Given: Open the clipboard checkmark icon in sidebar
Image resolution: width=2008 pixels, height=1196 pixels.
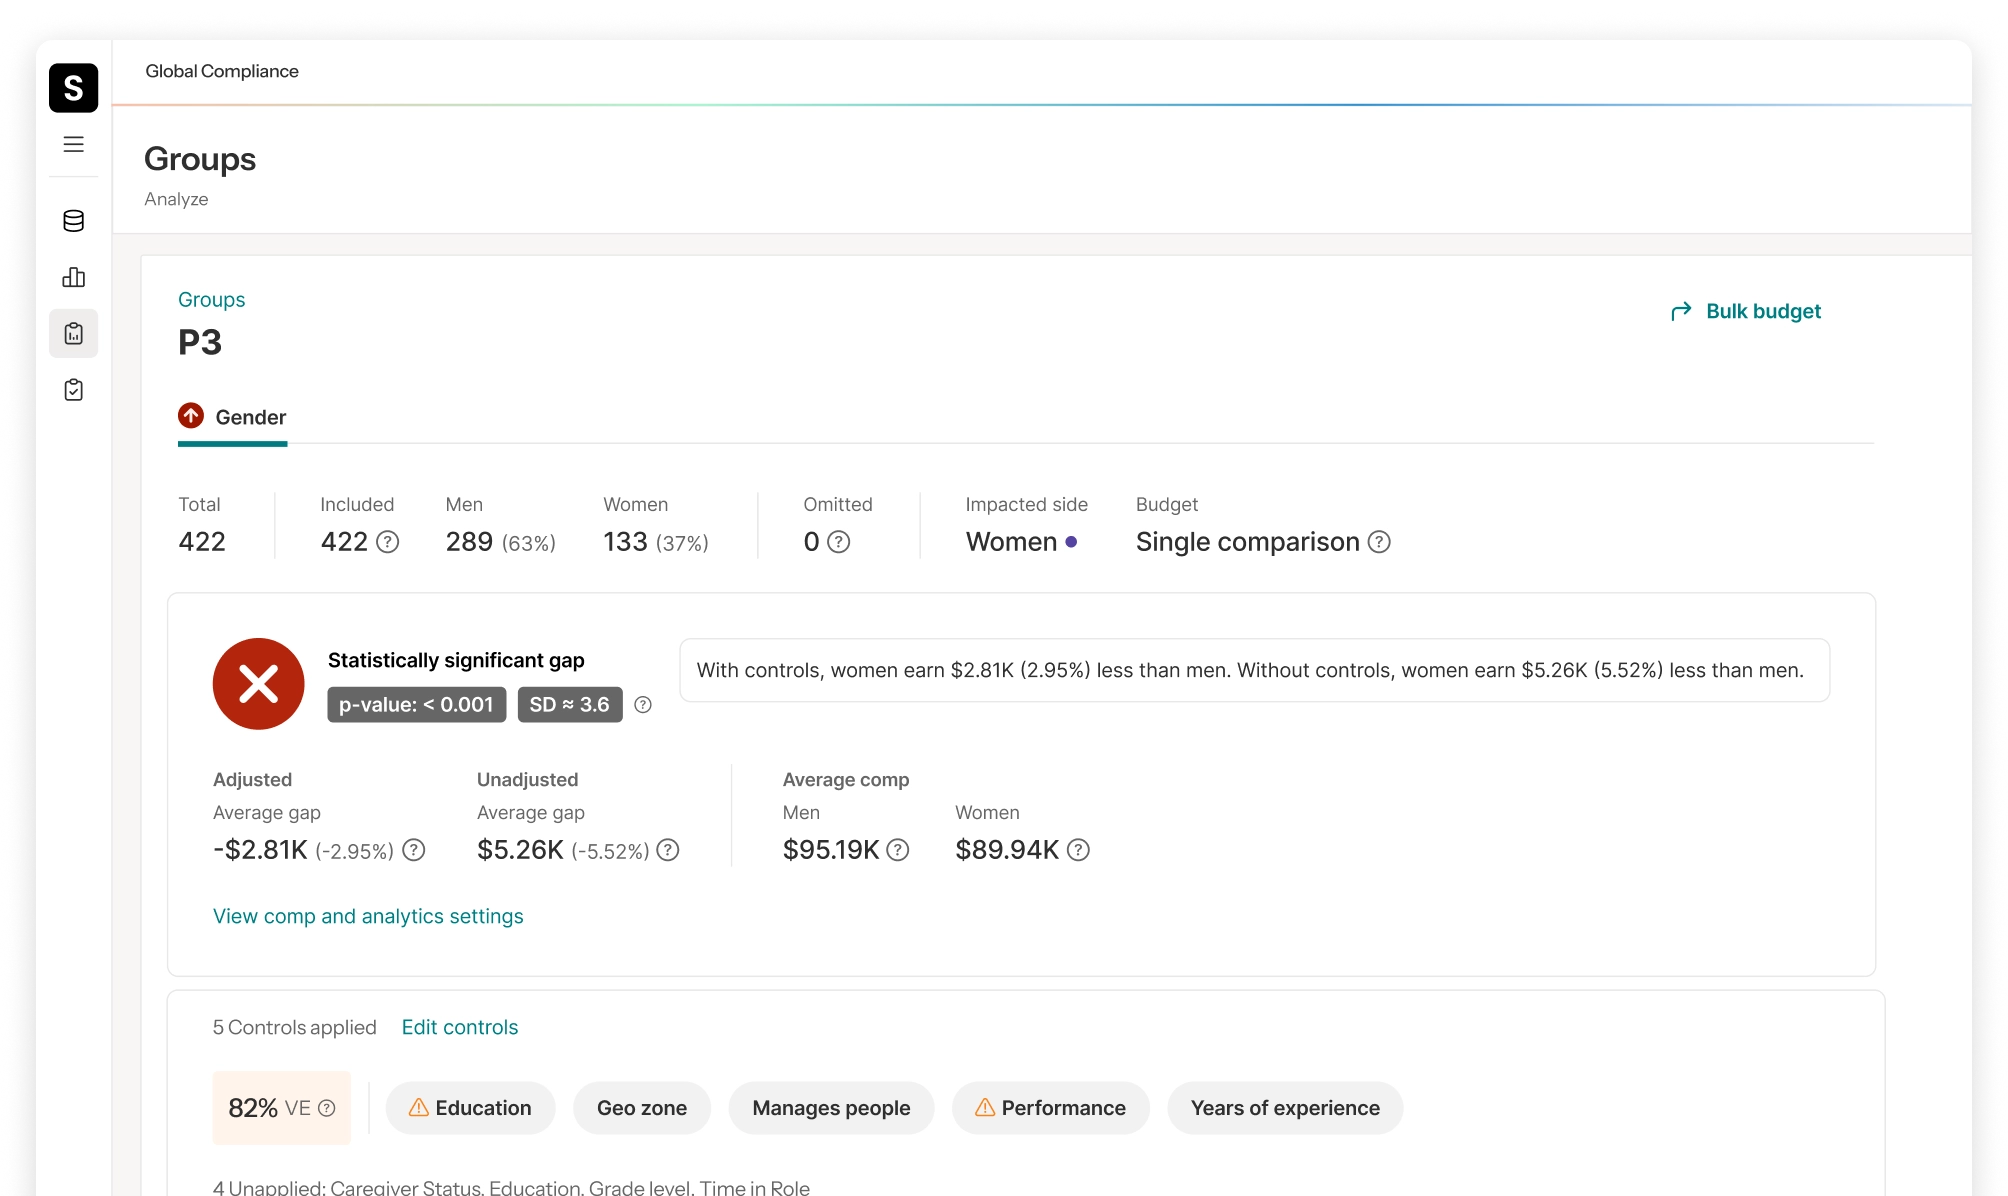Looking at the screenshot, I should tap(74, 390).
